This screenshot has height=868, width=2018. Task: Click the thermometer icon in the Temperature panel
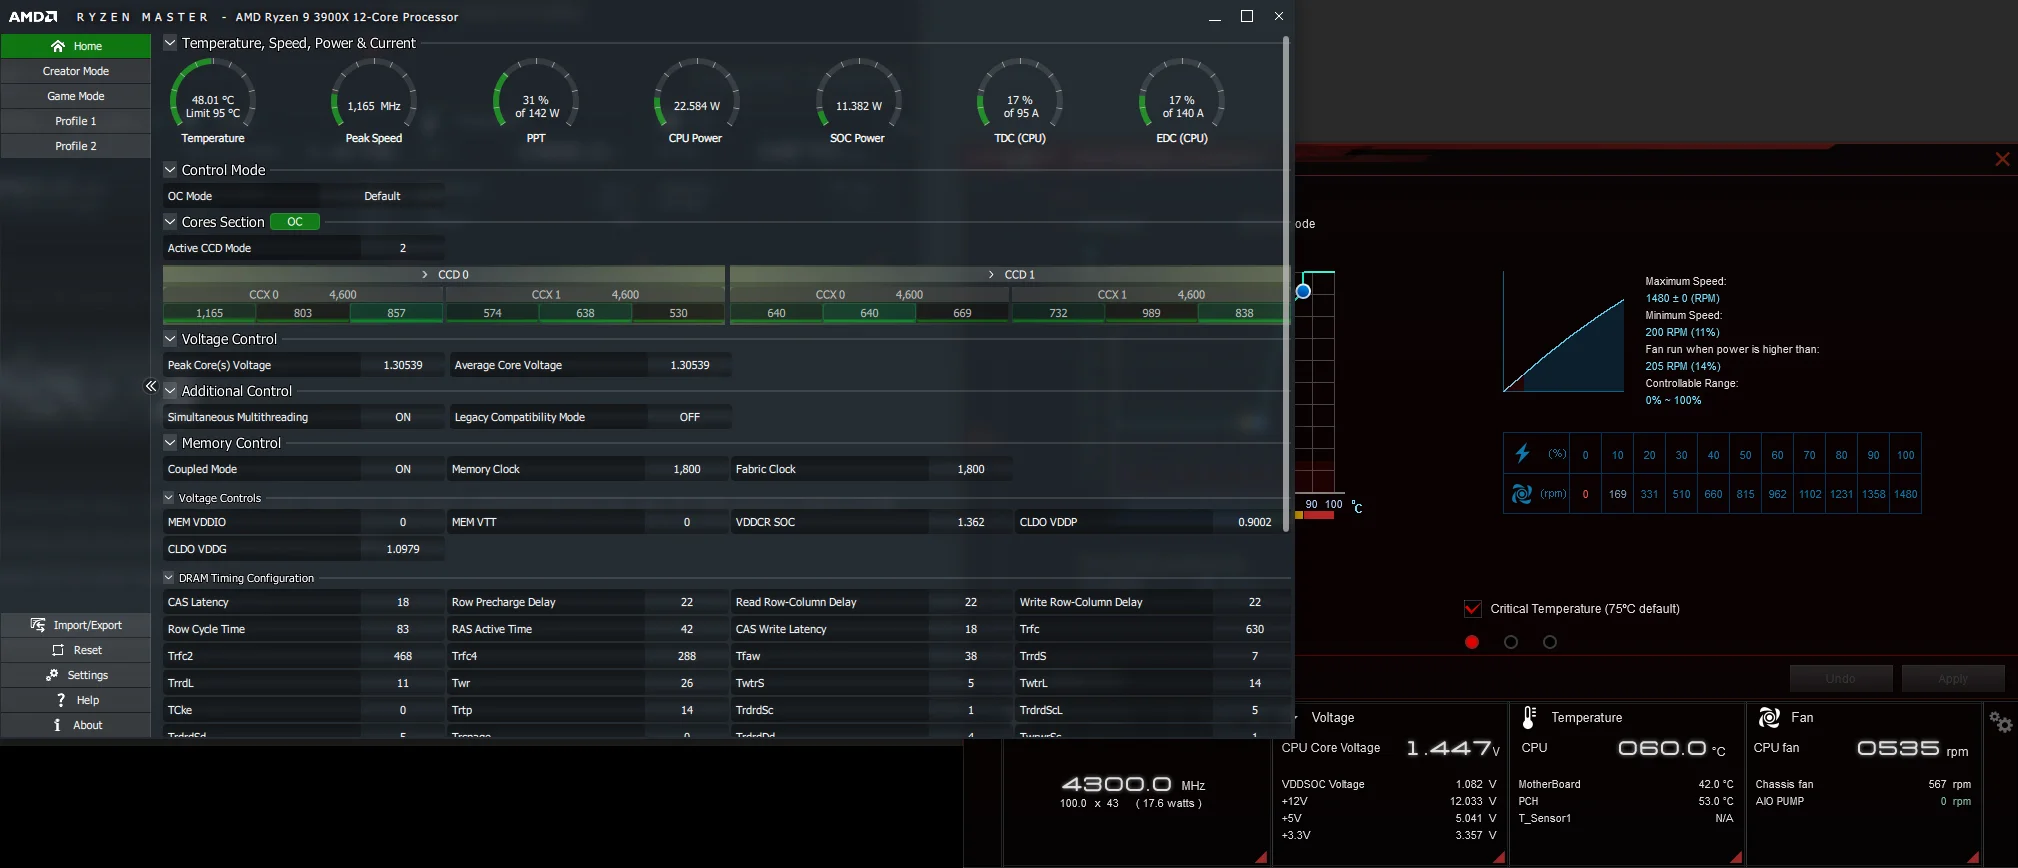[1529, 717]
